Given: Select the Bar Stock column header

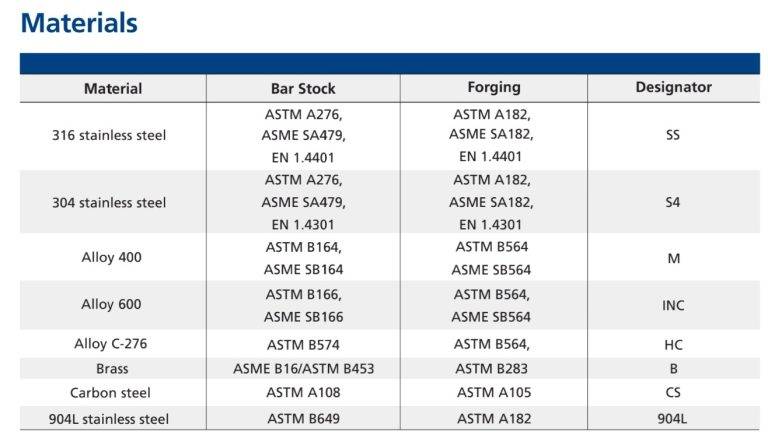Looking at the screenshot, I should point(303,88).
